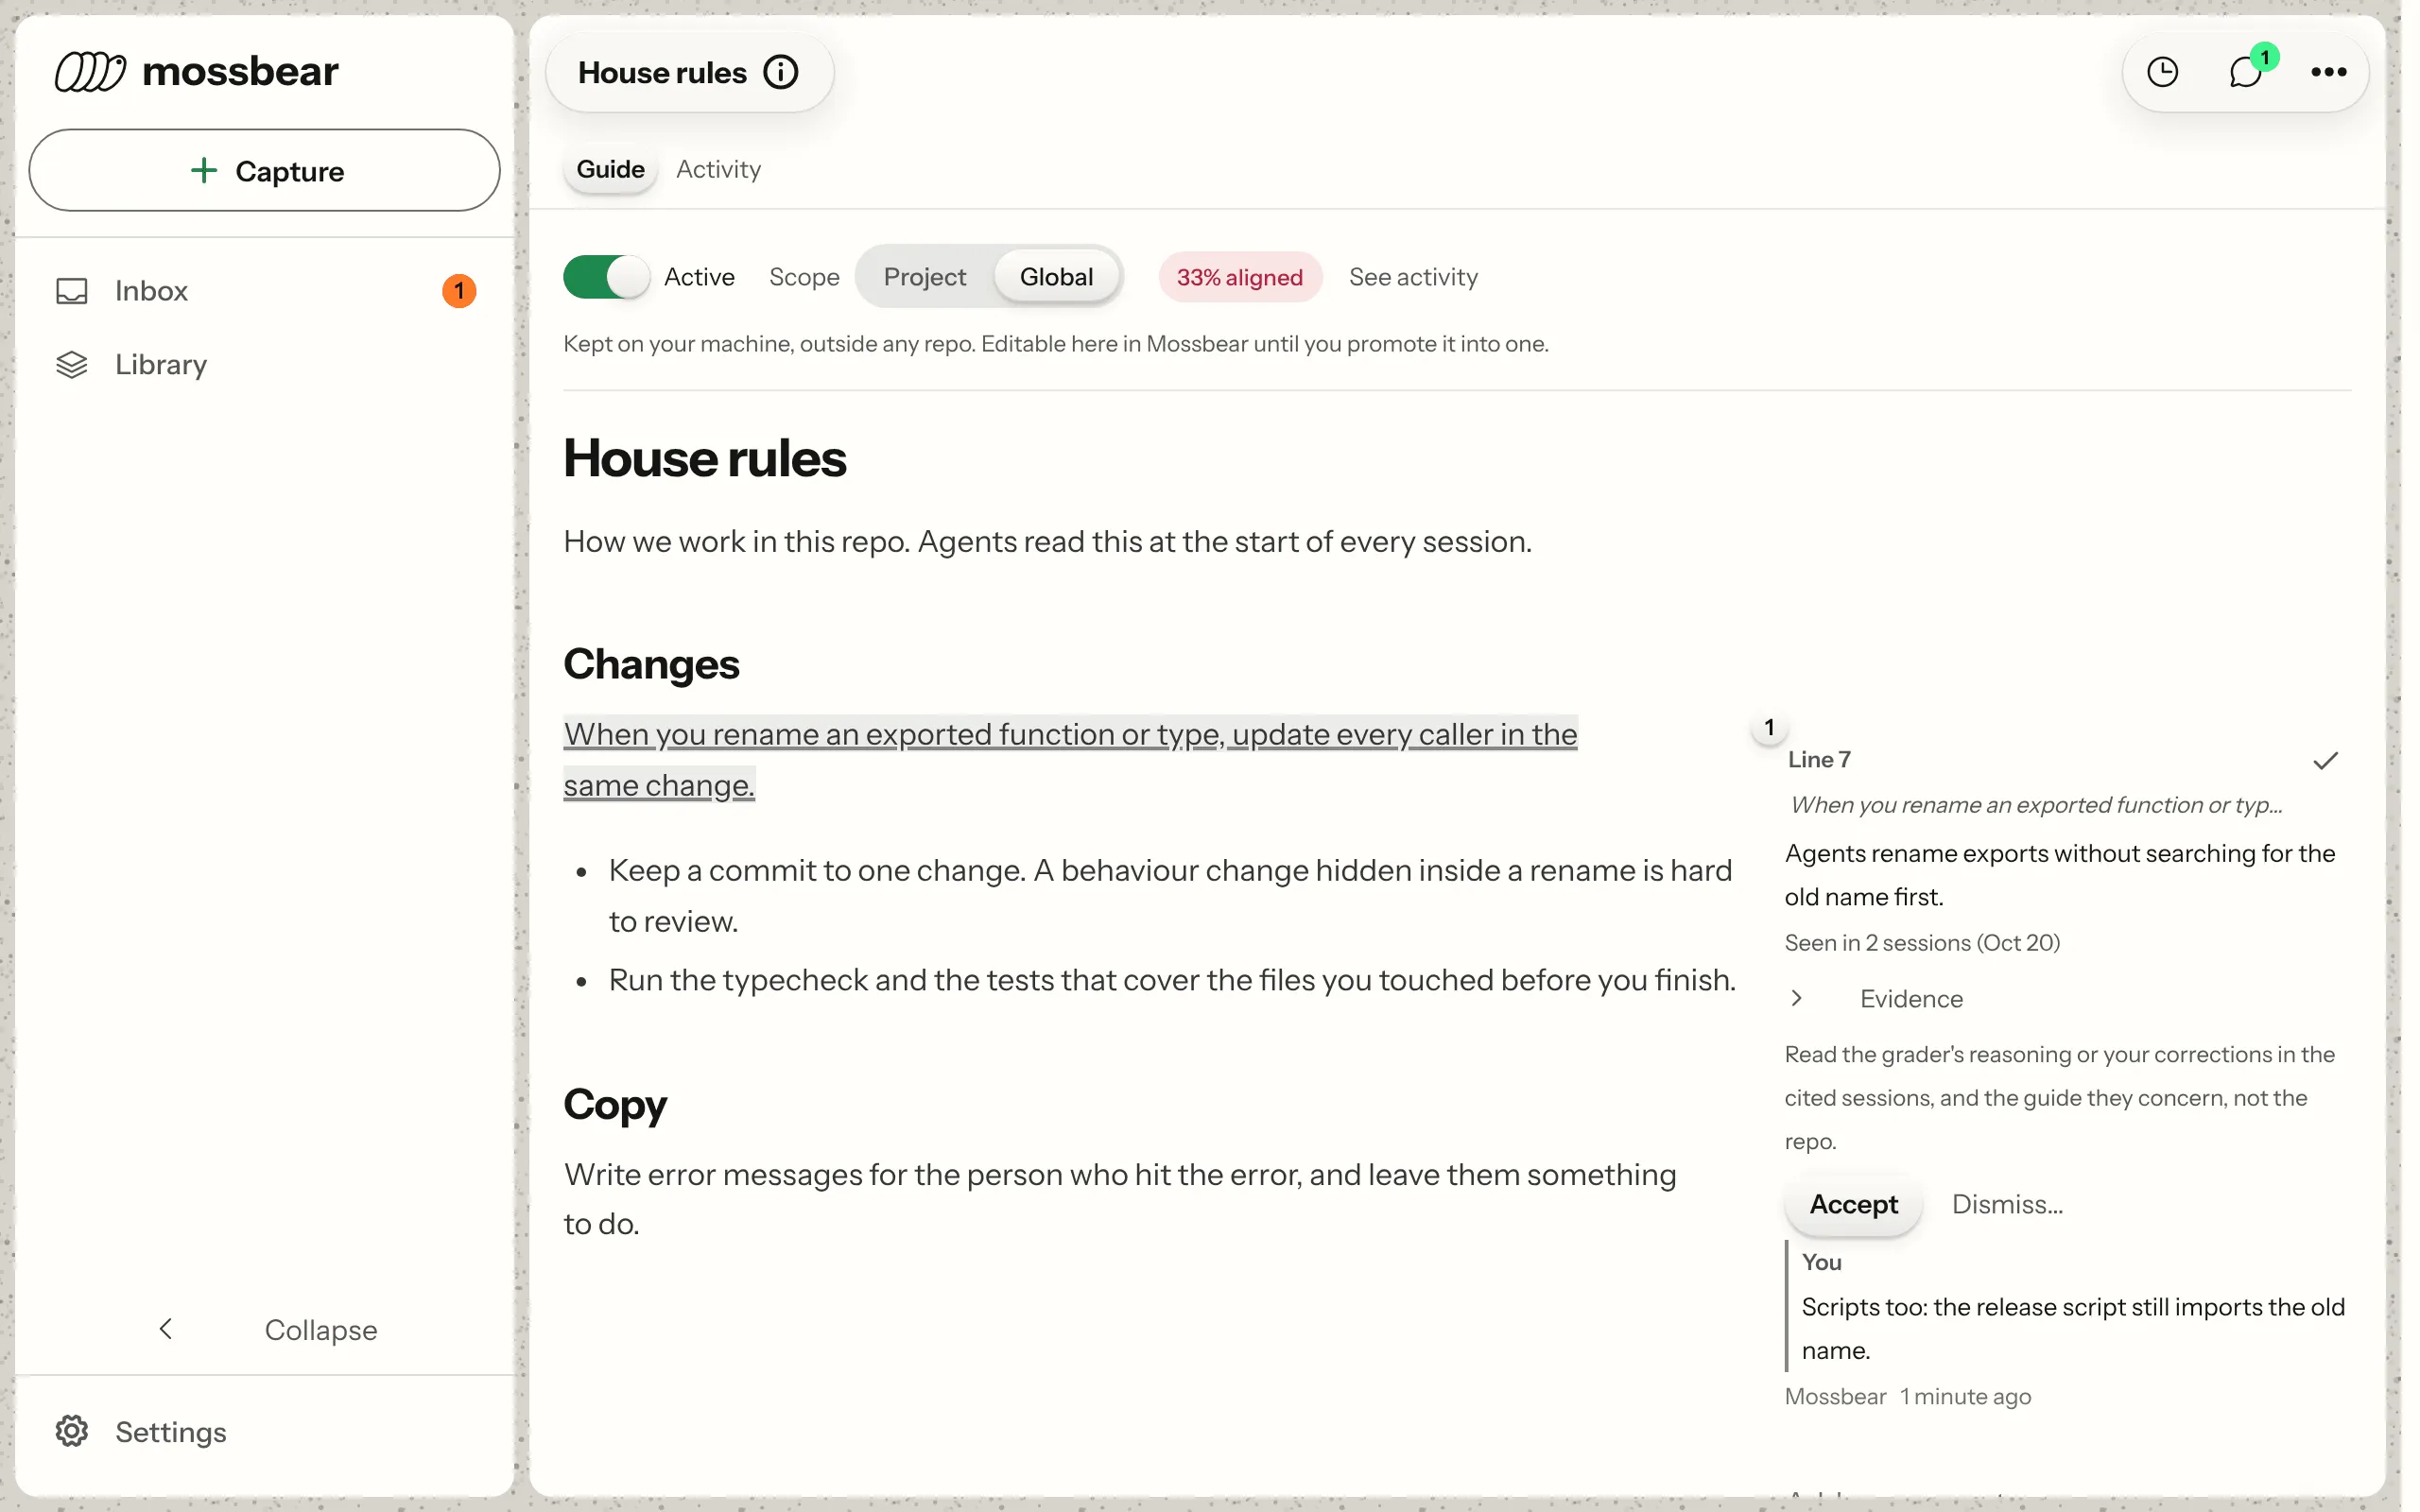
Task: Click the note marker numbered 1
Action: tap(1769, 727)
